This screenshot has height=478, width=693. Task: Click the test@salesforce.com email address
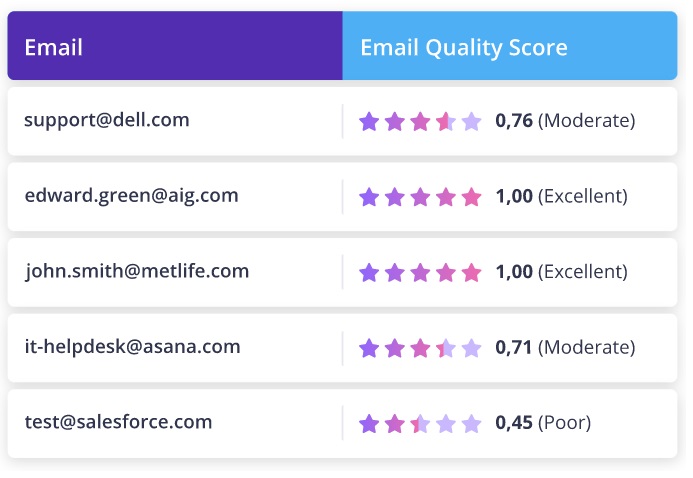pyautogui.click(x=119, y=422)
